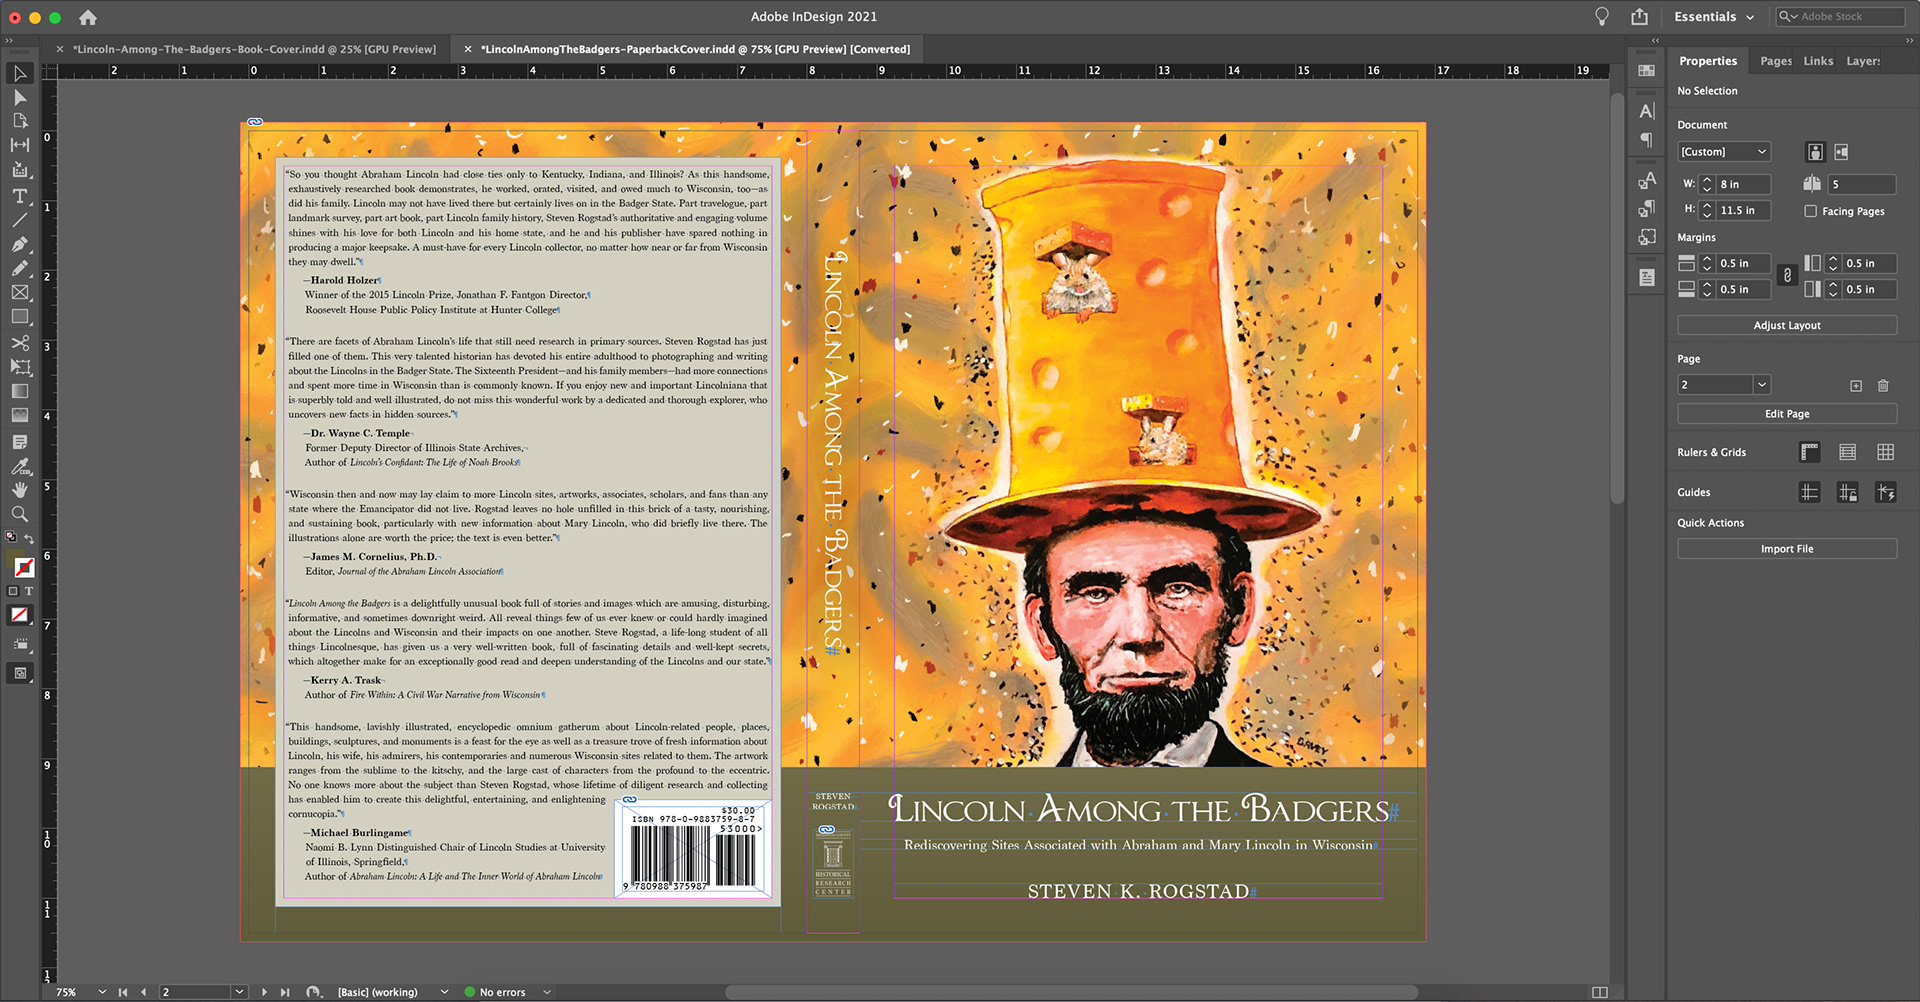Toggle Show Guides button
1920x1002 pixels.
point(1809,492)
